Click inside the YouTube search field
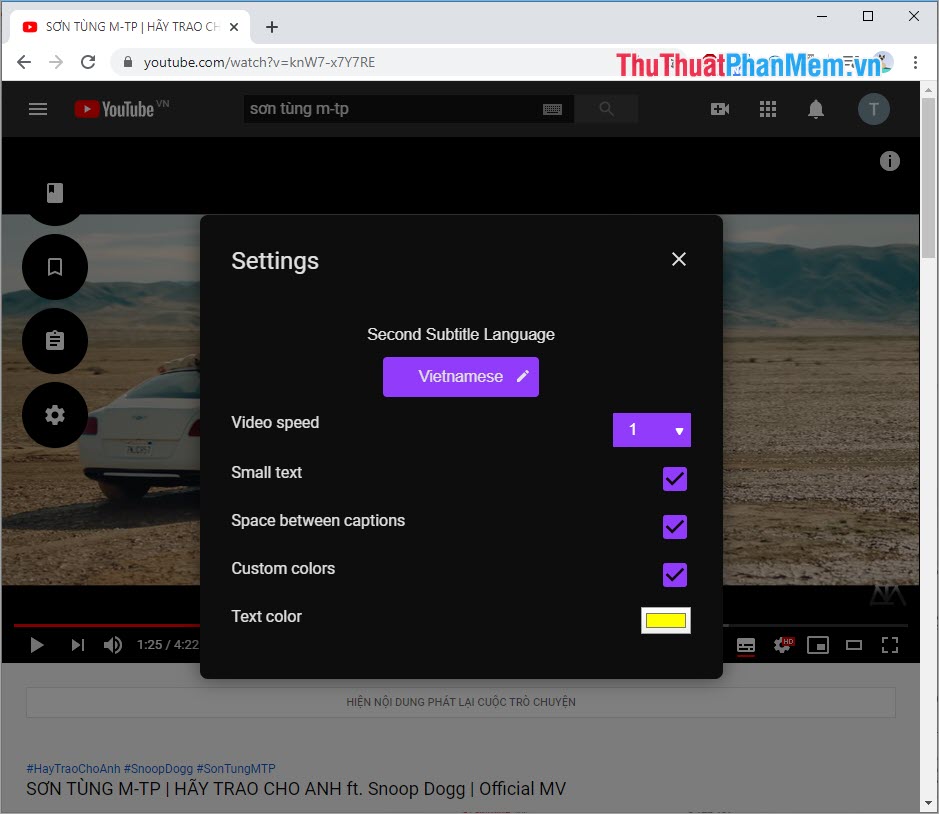The height and width of the screenshot is (814, 939). click(400, 109)
